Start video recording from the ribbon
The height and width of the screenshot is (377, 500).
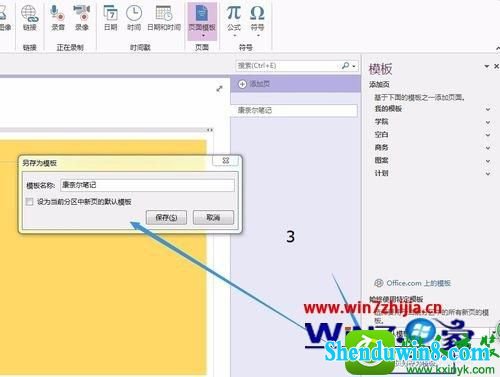[x=81, y=18]
